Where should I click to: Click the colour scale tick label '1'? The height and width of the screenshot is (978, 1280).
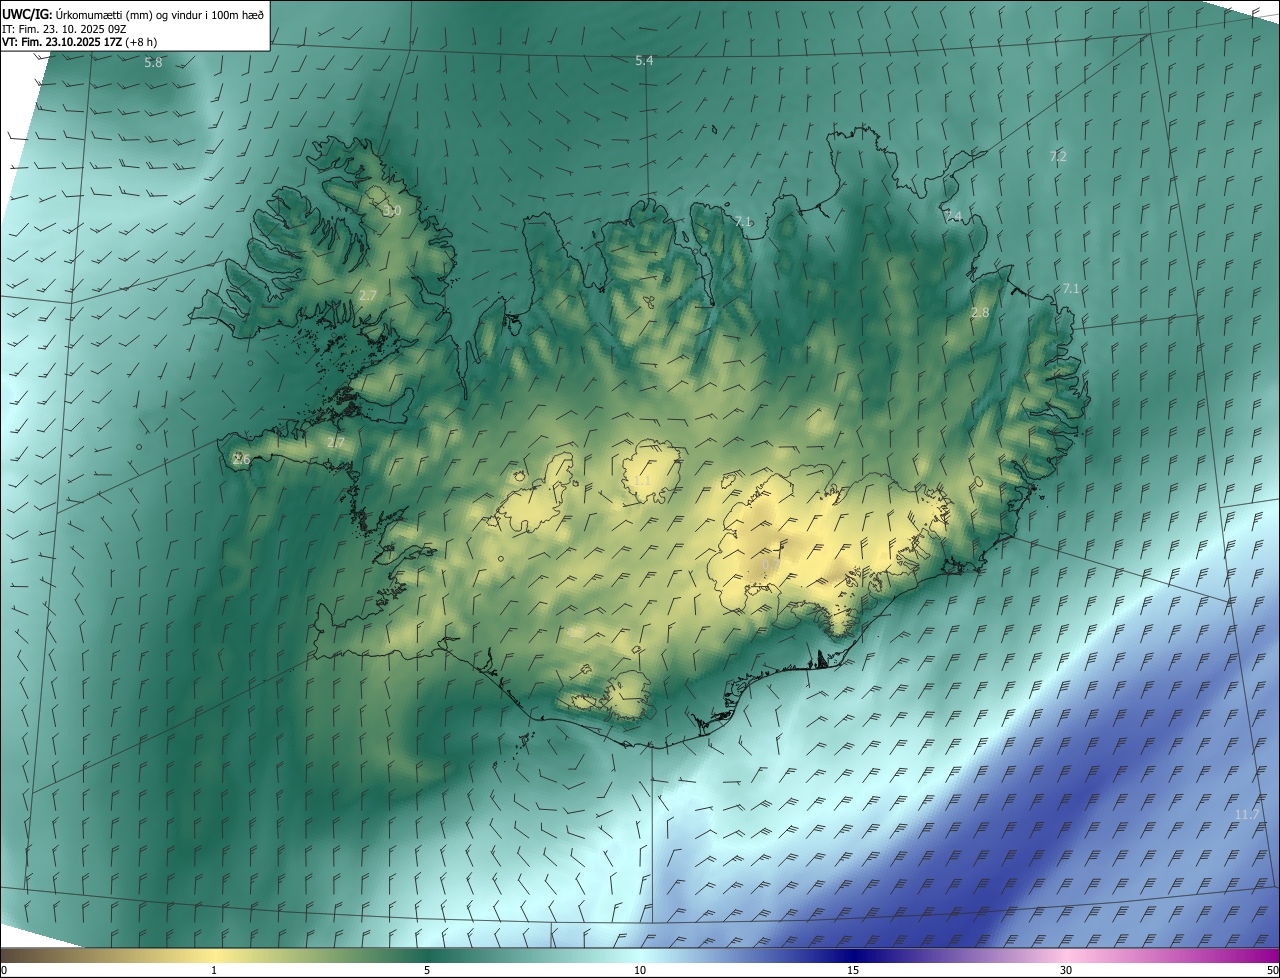pos(214,970)
